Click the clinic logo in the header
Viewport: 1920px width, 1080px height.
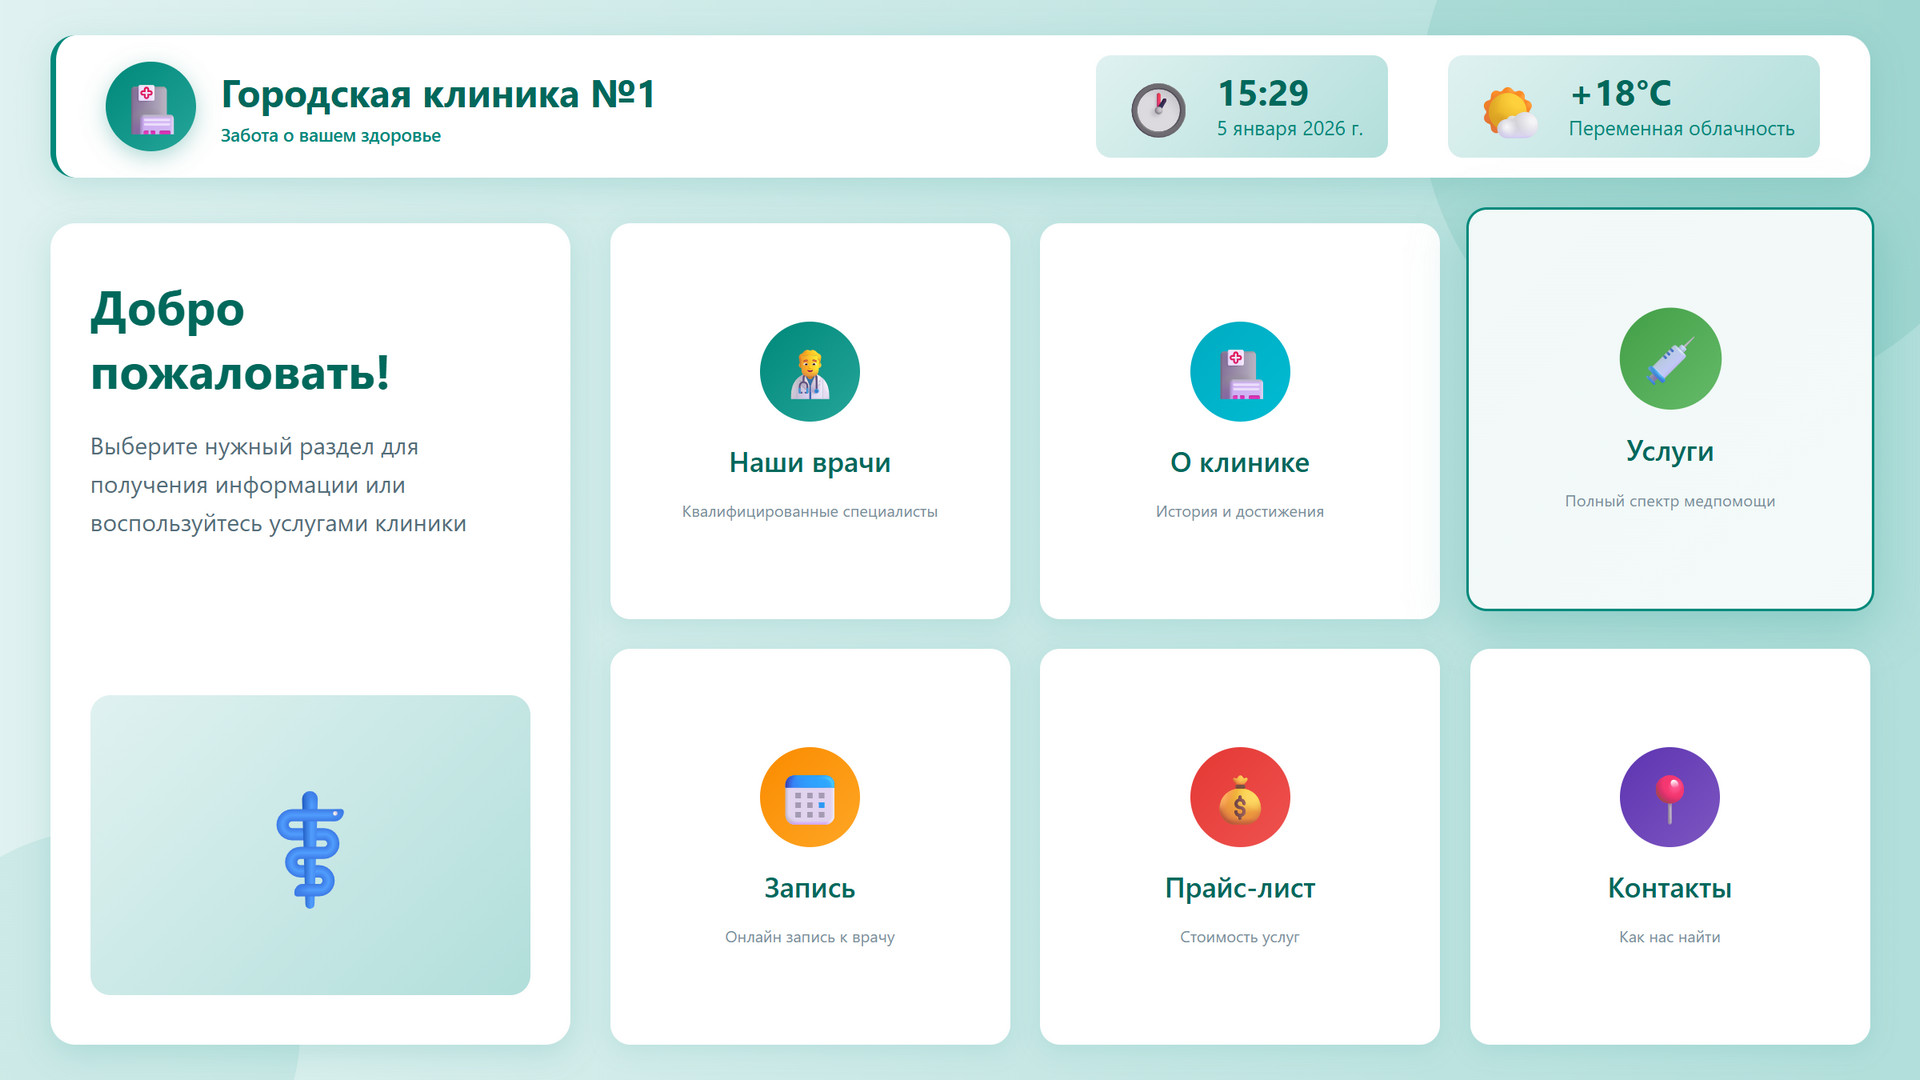(151, 107)
